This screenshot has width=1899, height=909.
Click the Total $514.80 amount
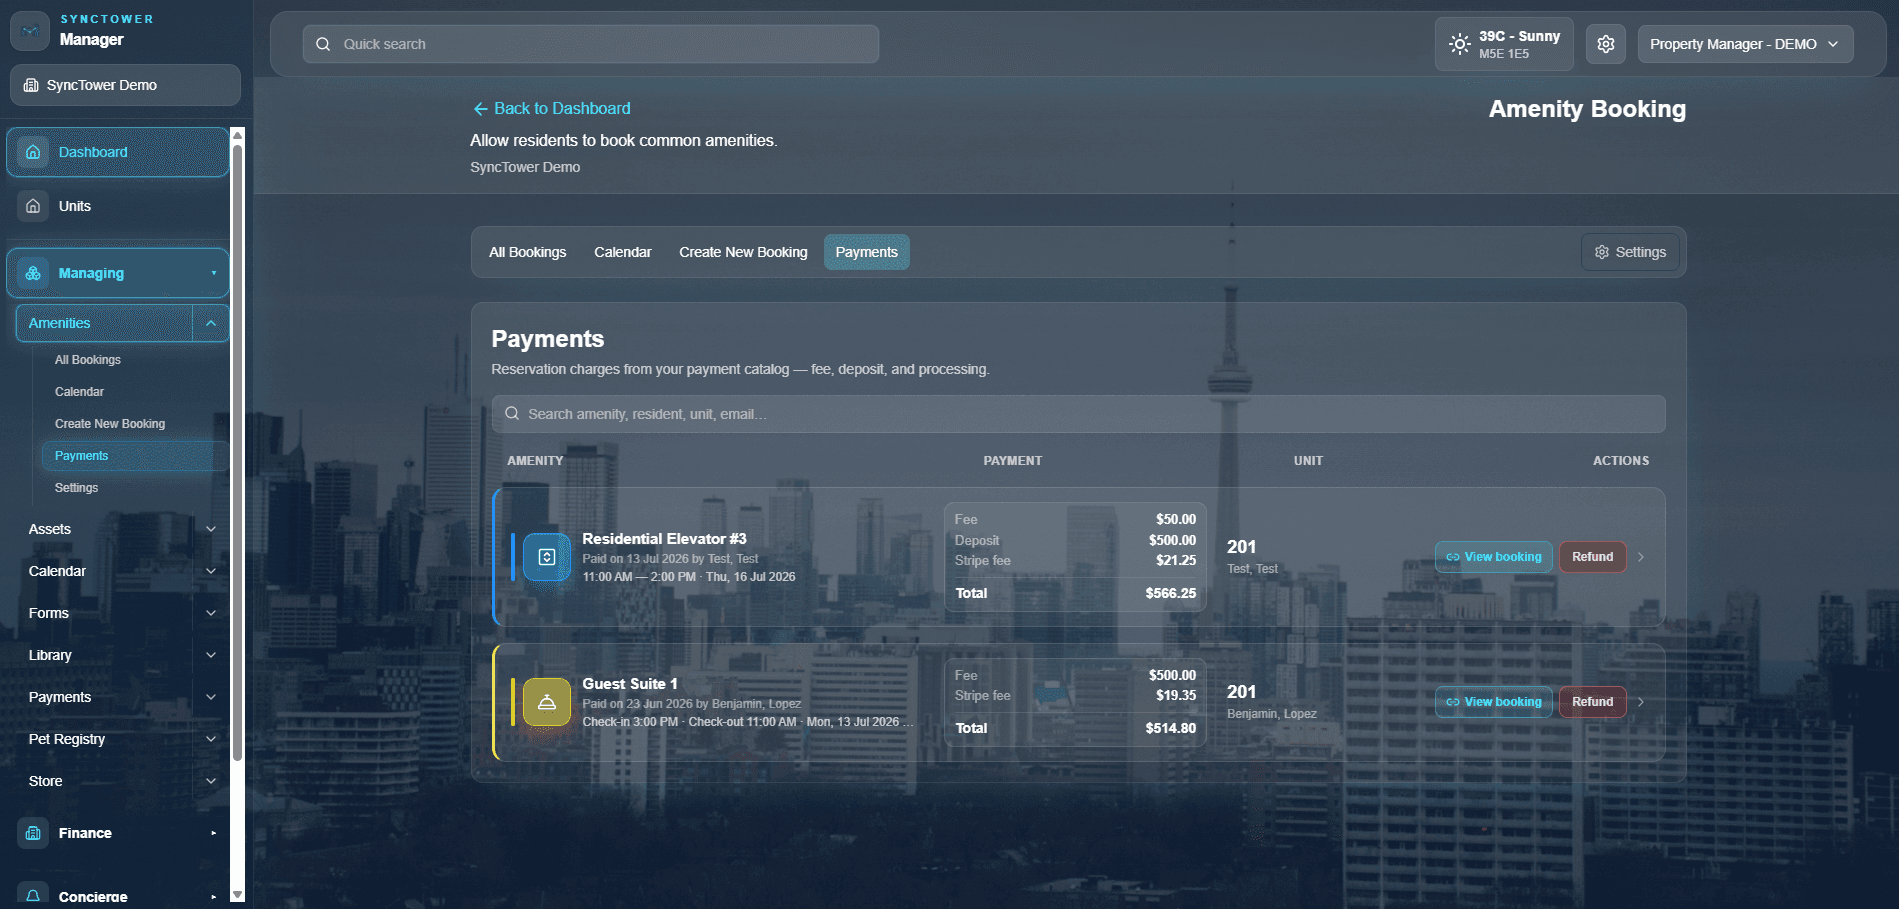(x=1170, y=728)
